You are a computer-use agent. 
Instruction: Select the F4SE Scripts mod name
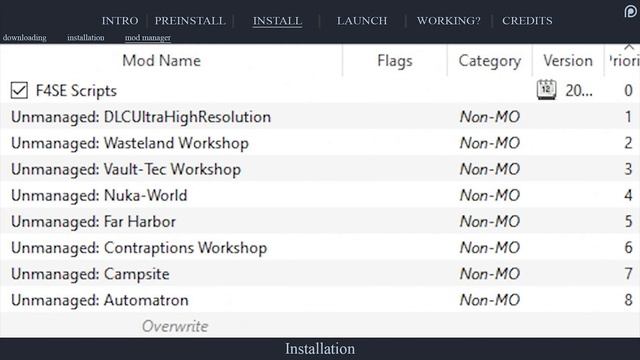(x=76, y=91)
